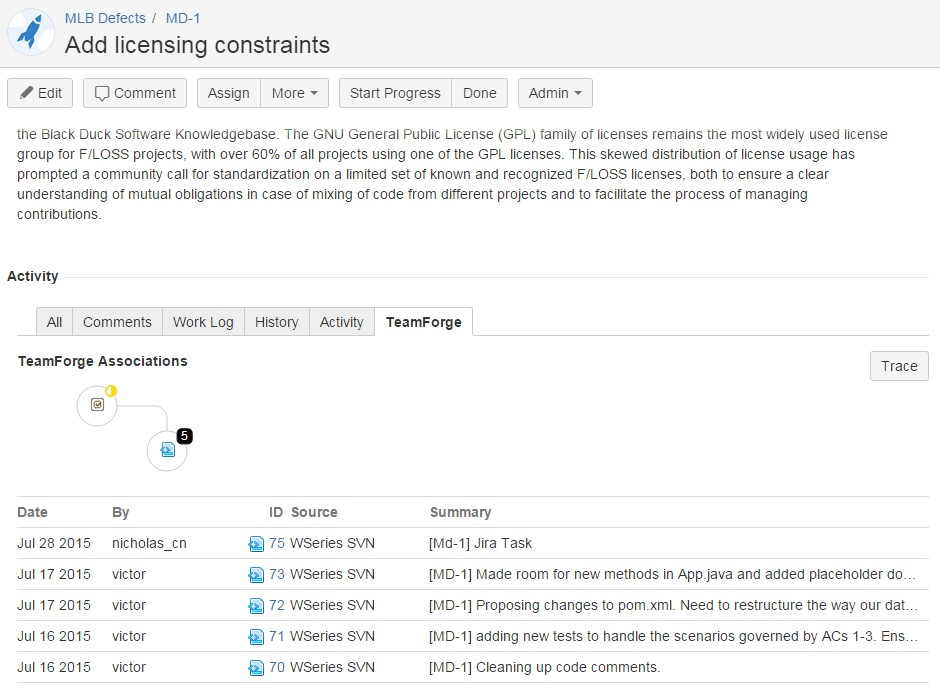
Task: Click the rocket project avatar icon
Action: [x=31, y=32]
